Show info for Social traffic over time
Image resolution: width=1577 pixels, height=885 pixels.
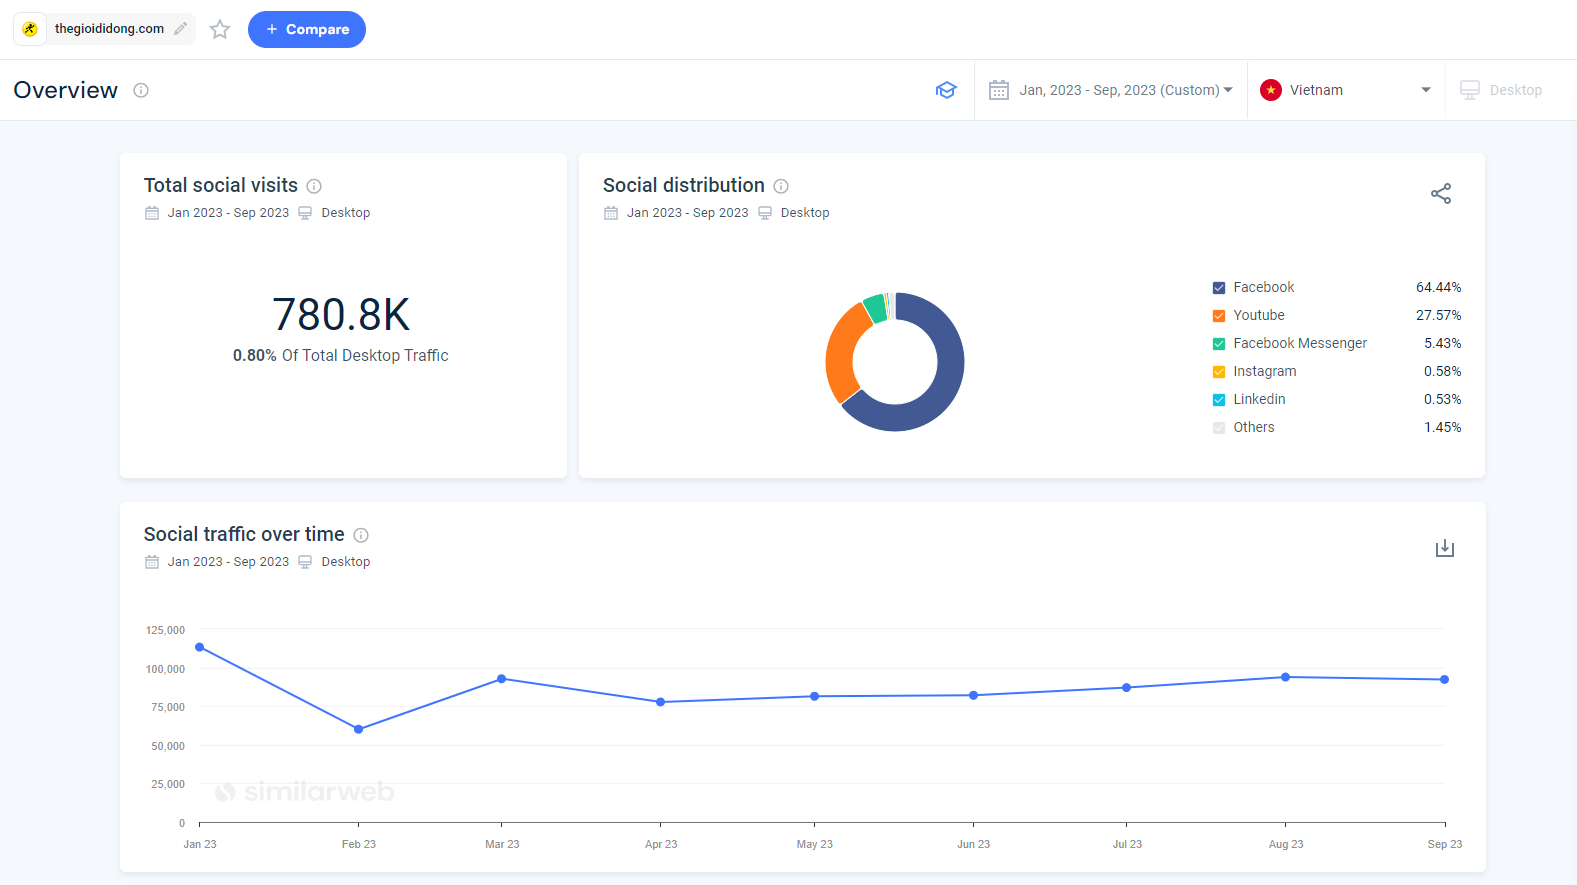pos(361,535)
